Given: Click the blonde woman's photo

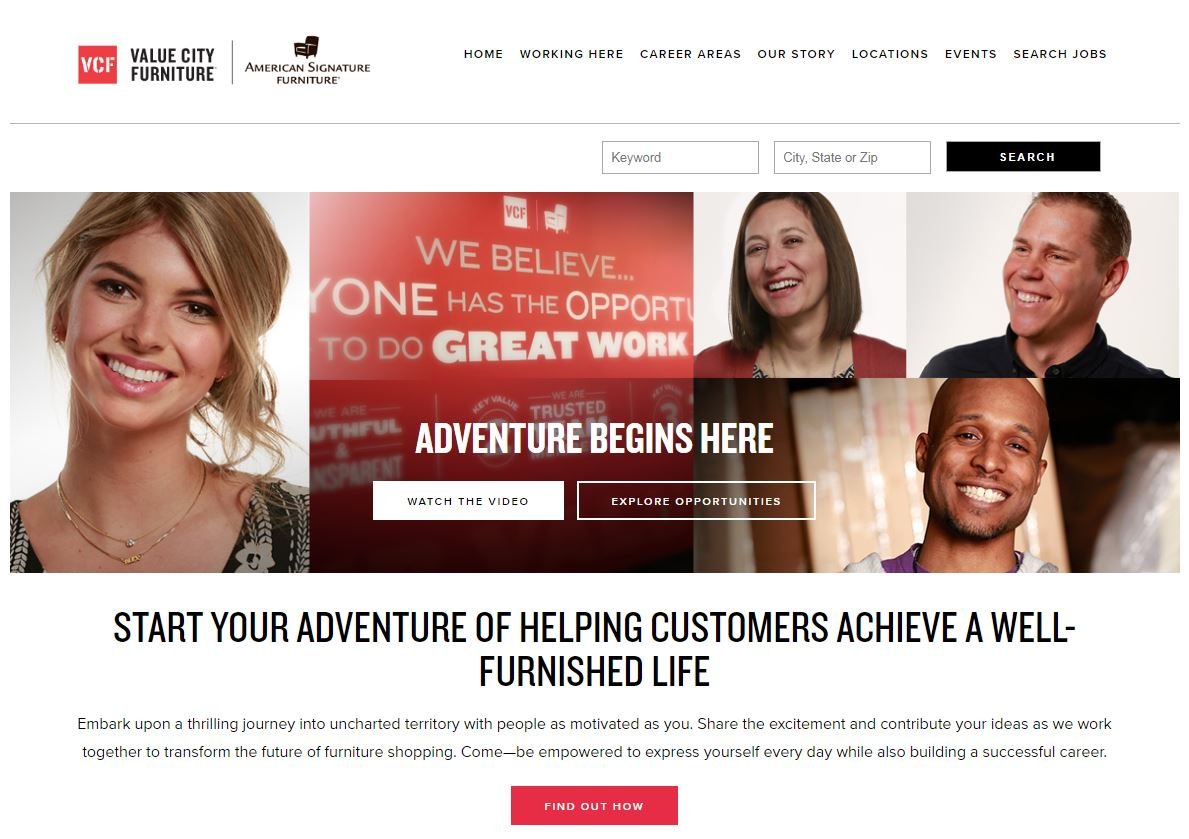Looking at the screenshot, I should [x=159, y=382].
